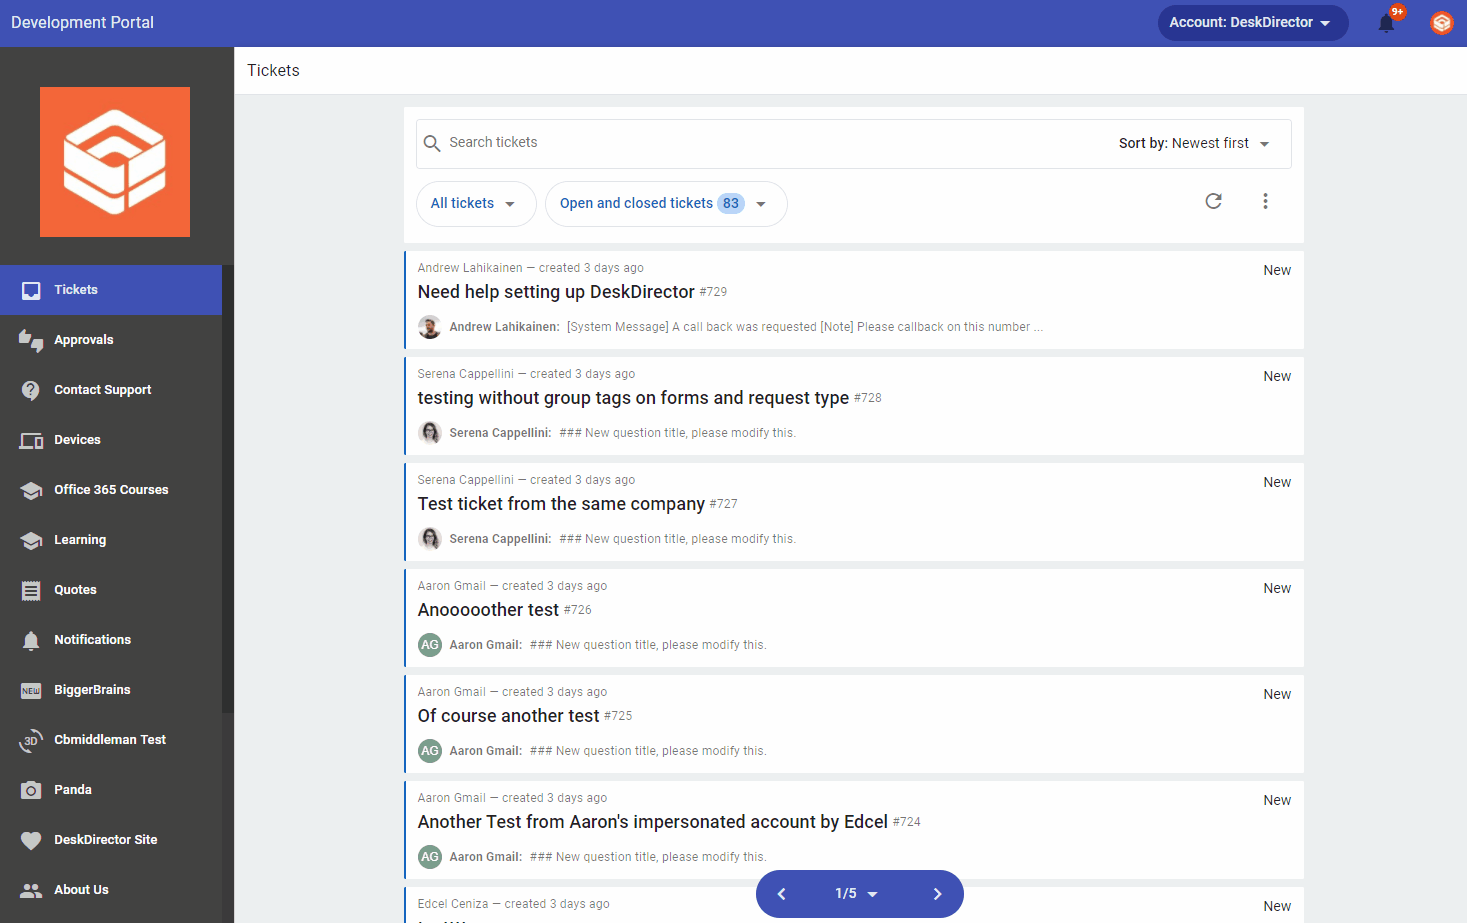The image size is (1467, 923).
Task: Open the Devices menu item
Action: pos(111,440)
